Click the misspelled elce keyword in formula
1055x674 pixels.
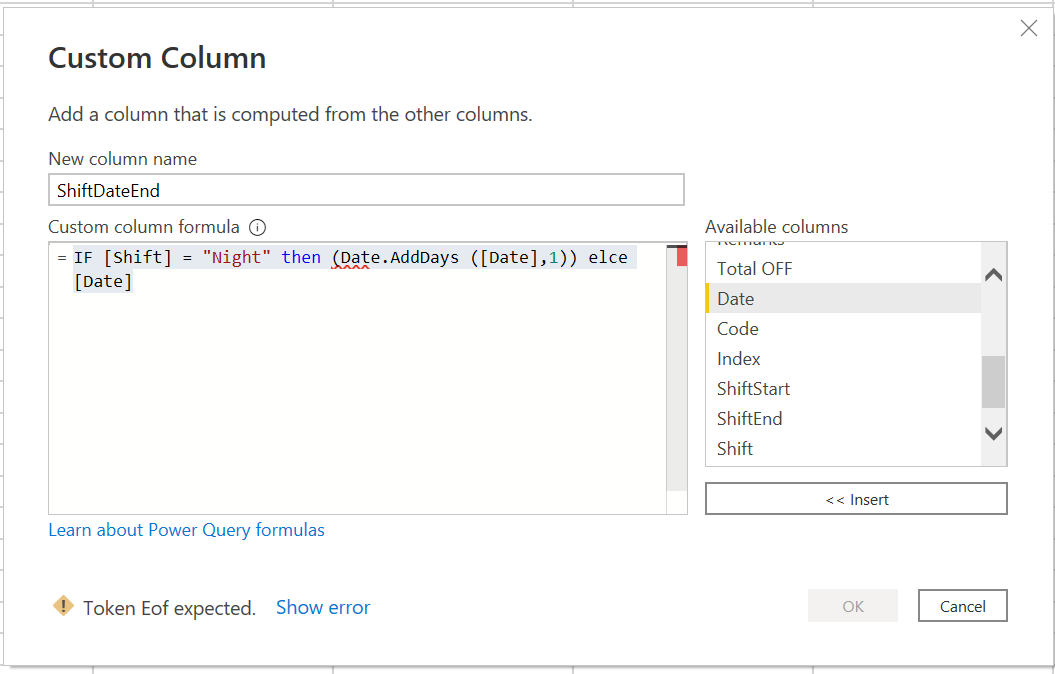pos(608,258)
